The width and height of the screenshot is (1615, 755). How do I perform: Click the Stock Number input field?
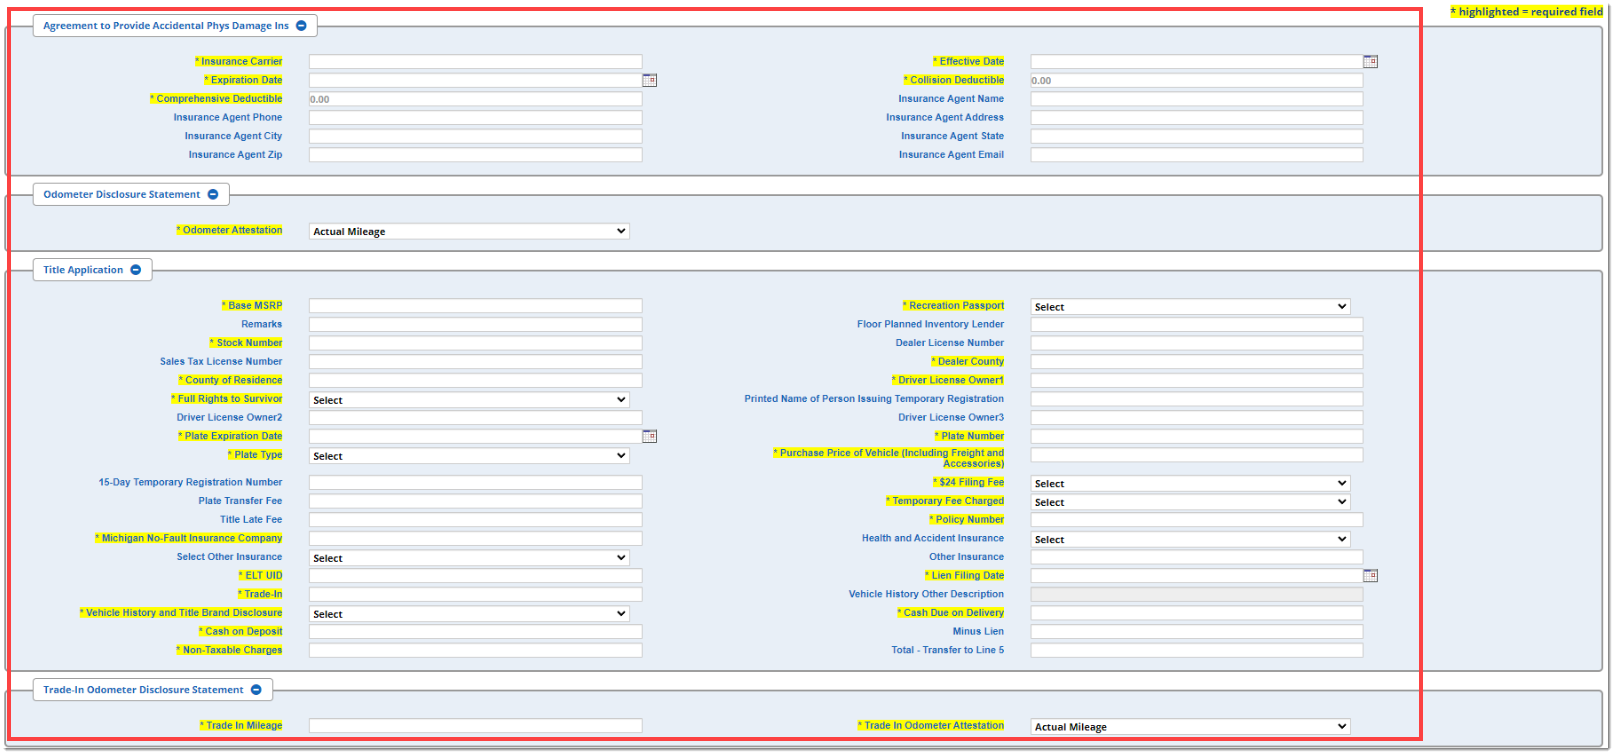point(475,343)
